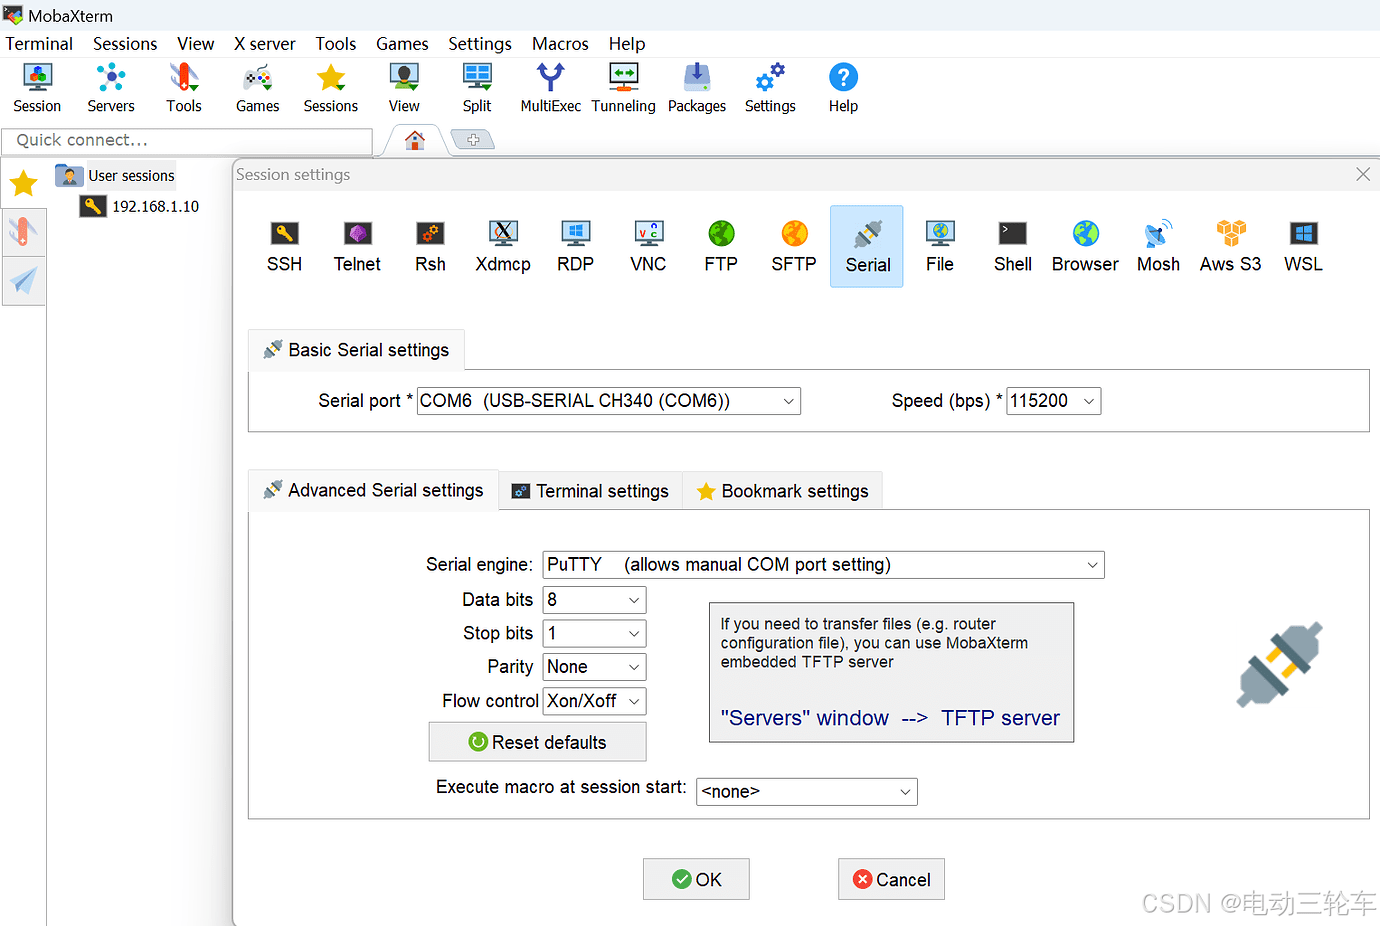Choose the Telnet session type

tap(357, 247)
